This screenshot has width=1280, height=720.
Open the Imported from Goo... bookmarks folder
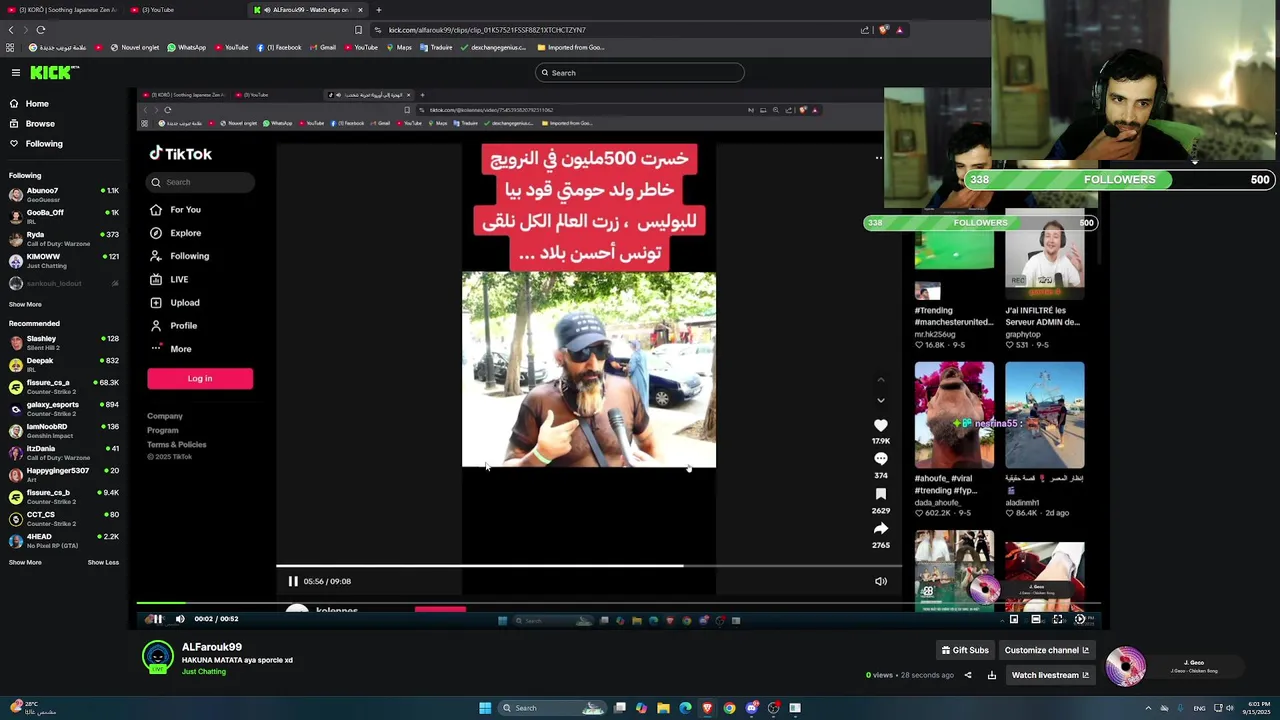pyautogui.click(x=571, y=47)
